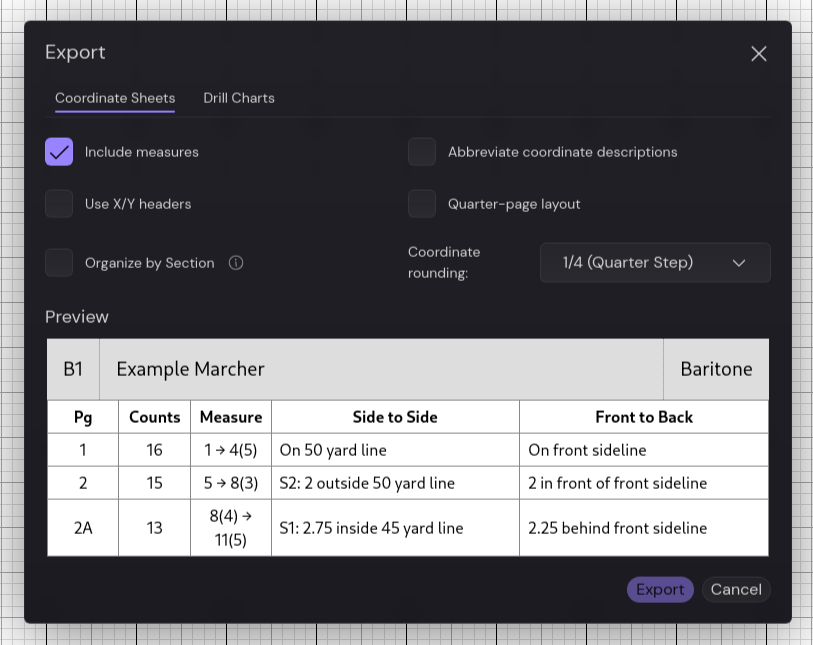This screenshot has width=813, height=645.
Task: Switch to the Drill Charts tab
Action: coord(239,98)
